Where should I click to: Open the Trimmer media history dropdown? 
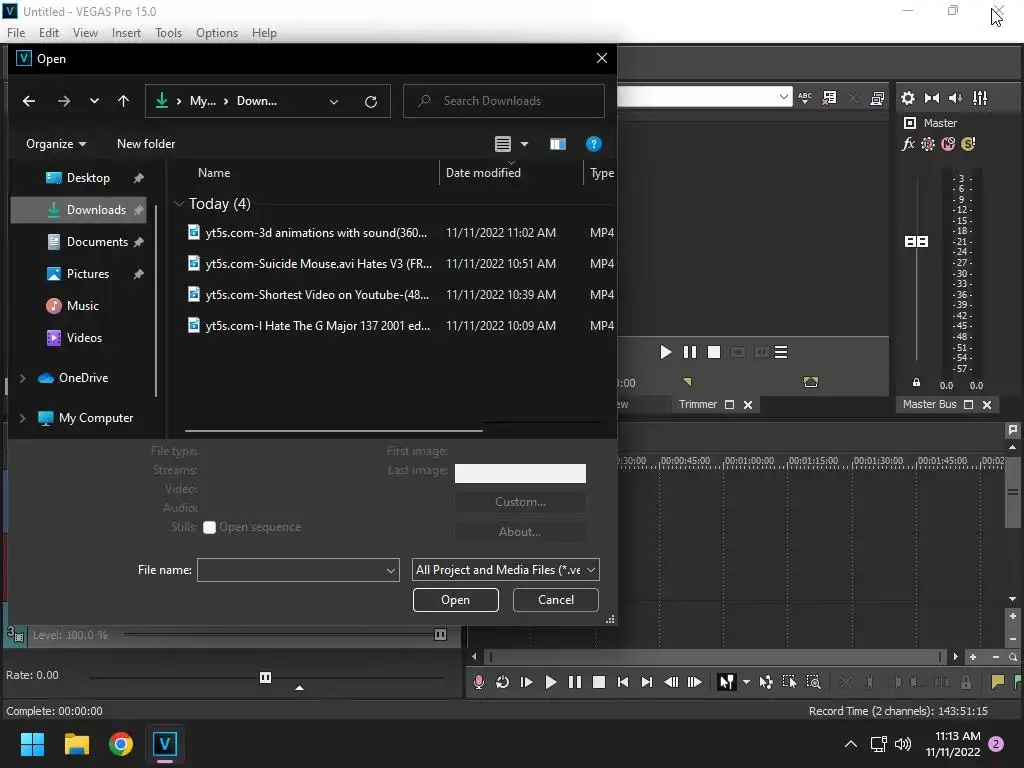click(784, 97)
